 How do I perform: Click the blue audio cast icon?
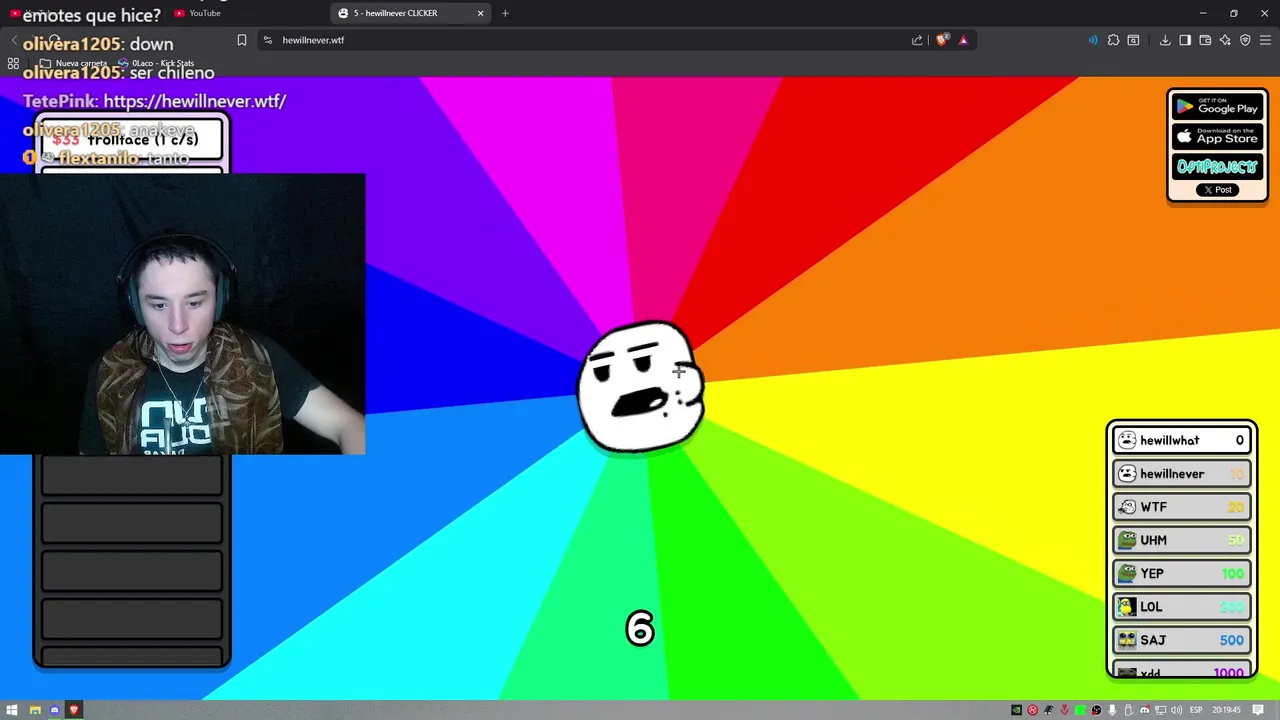tap(1092, 40)
